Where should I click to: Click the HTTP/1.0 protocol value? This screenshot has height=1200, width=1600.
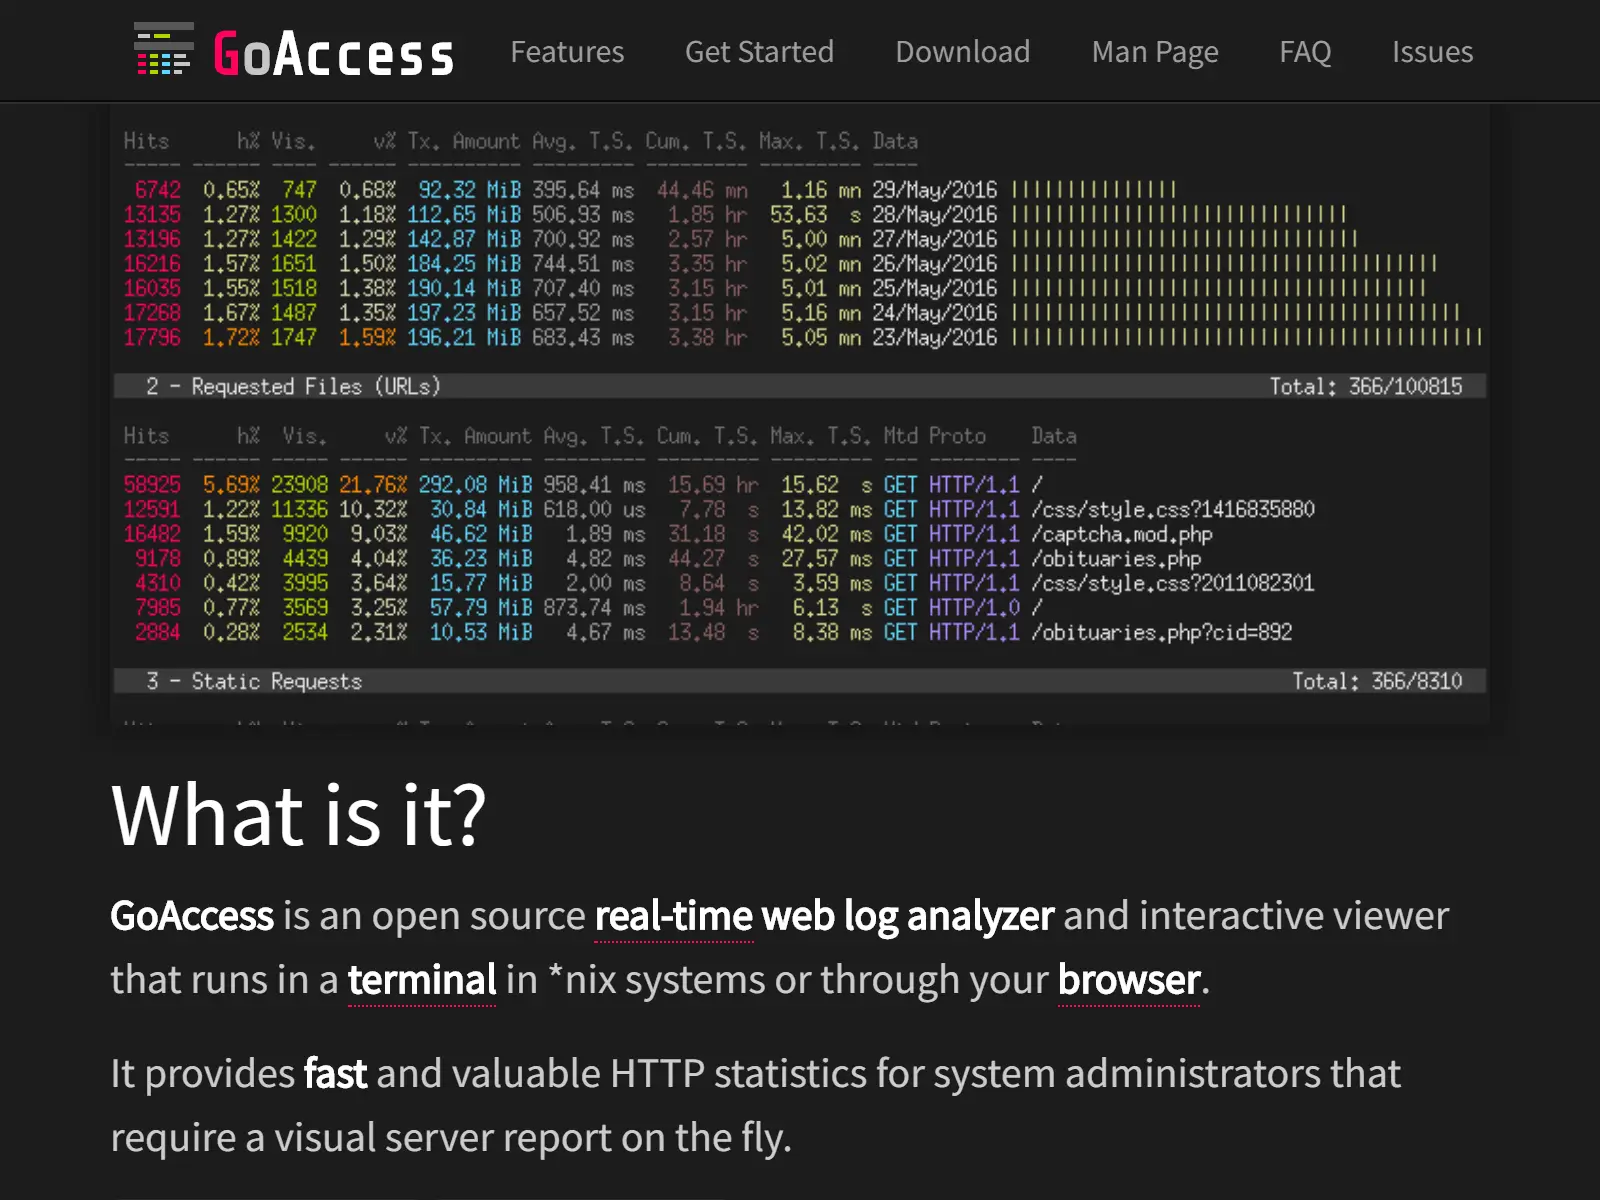pyautogui.click(x=974, y=608)
